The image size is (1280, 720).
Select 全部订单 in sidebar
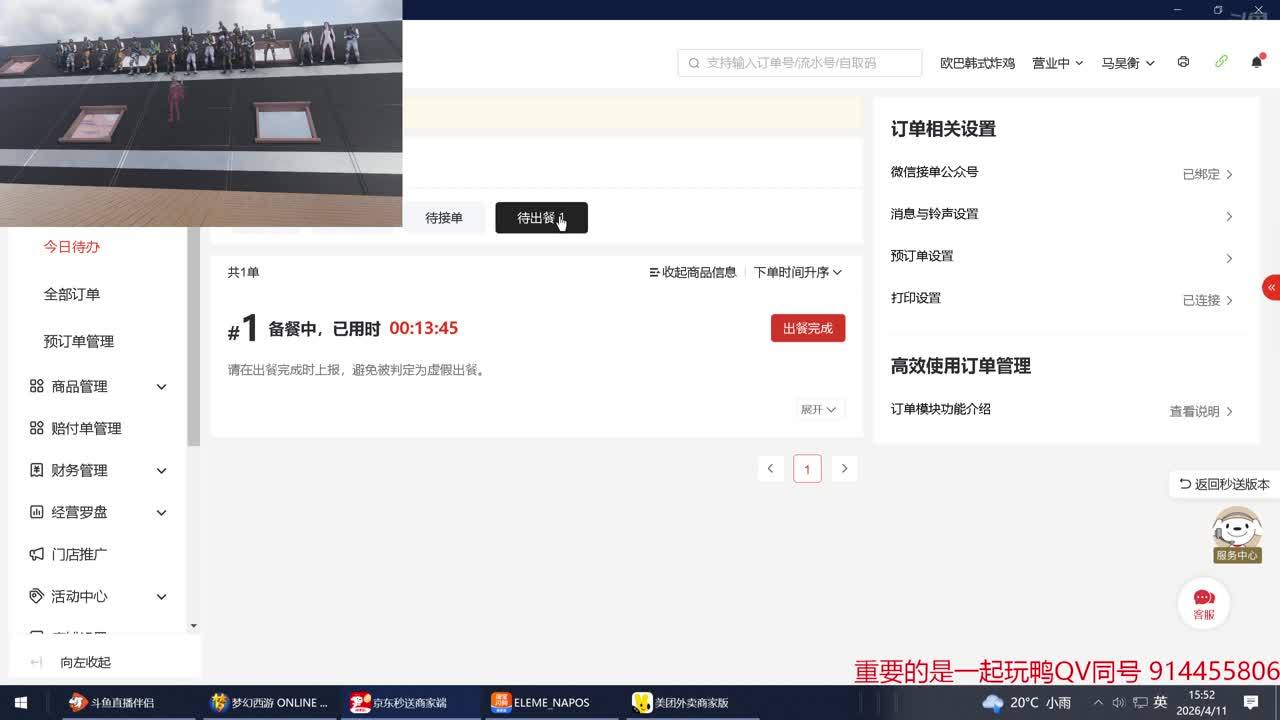pos(72,294)
